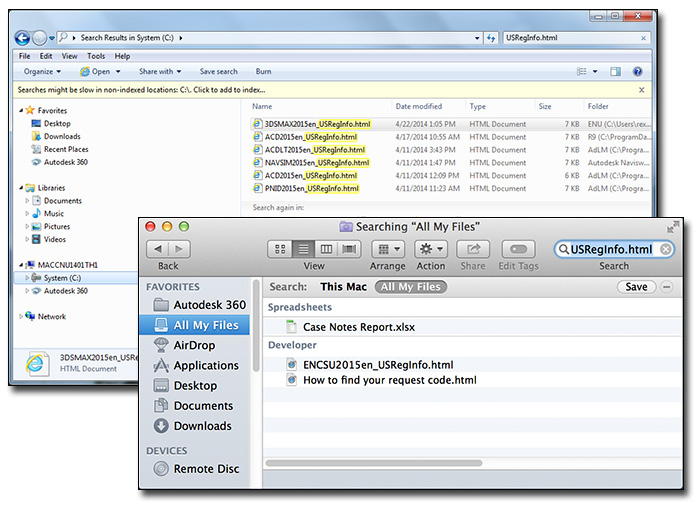Switch Finder to list view

click(304, 249)
